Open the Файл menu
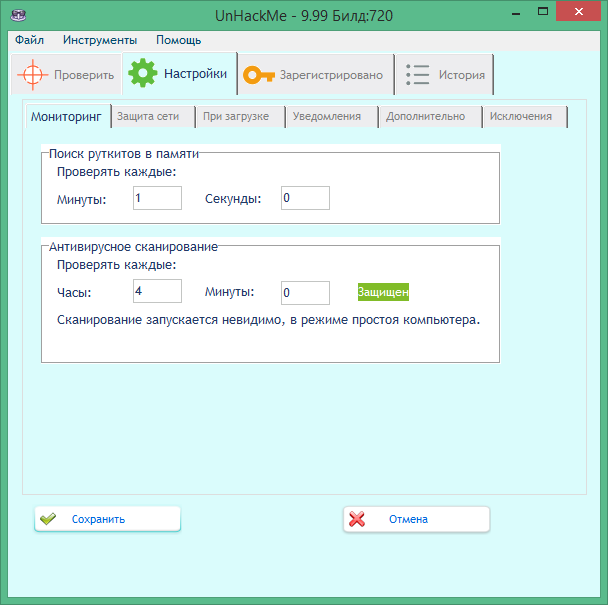Image resolution: width=608 pixels, height=605 pixels. 29,40
